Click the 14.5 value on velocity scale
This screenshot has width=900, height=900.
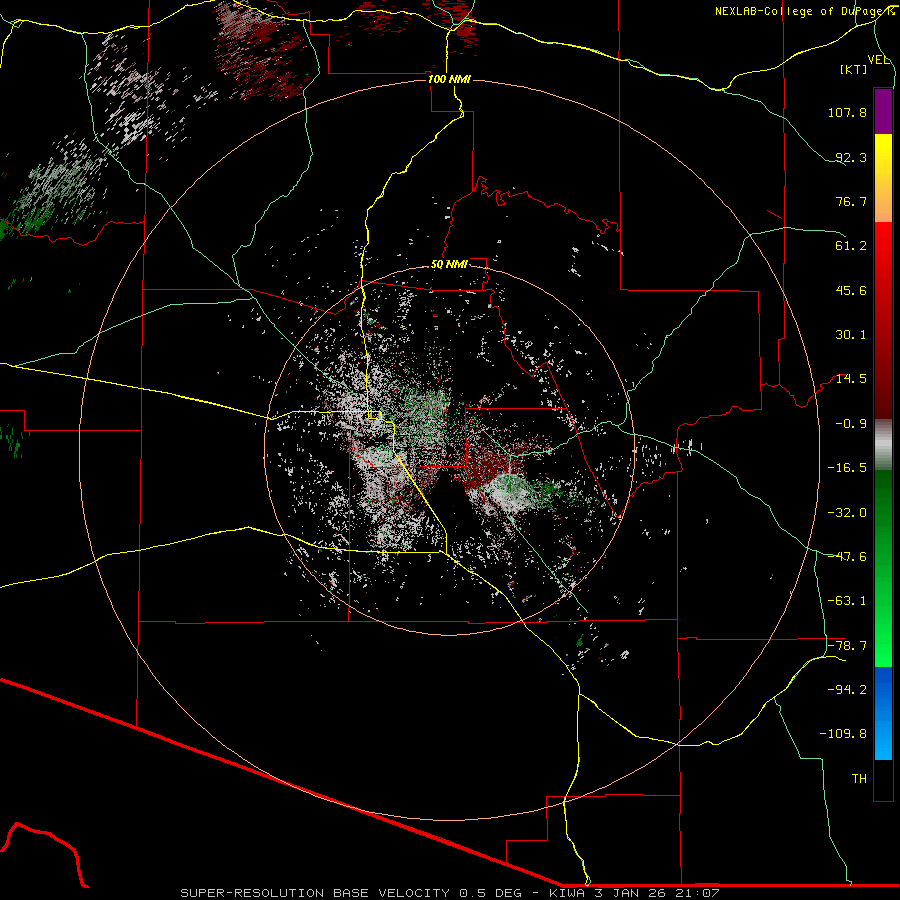click(851, 379)
